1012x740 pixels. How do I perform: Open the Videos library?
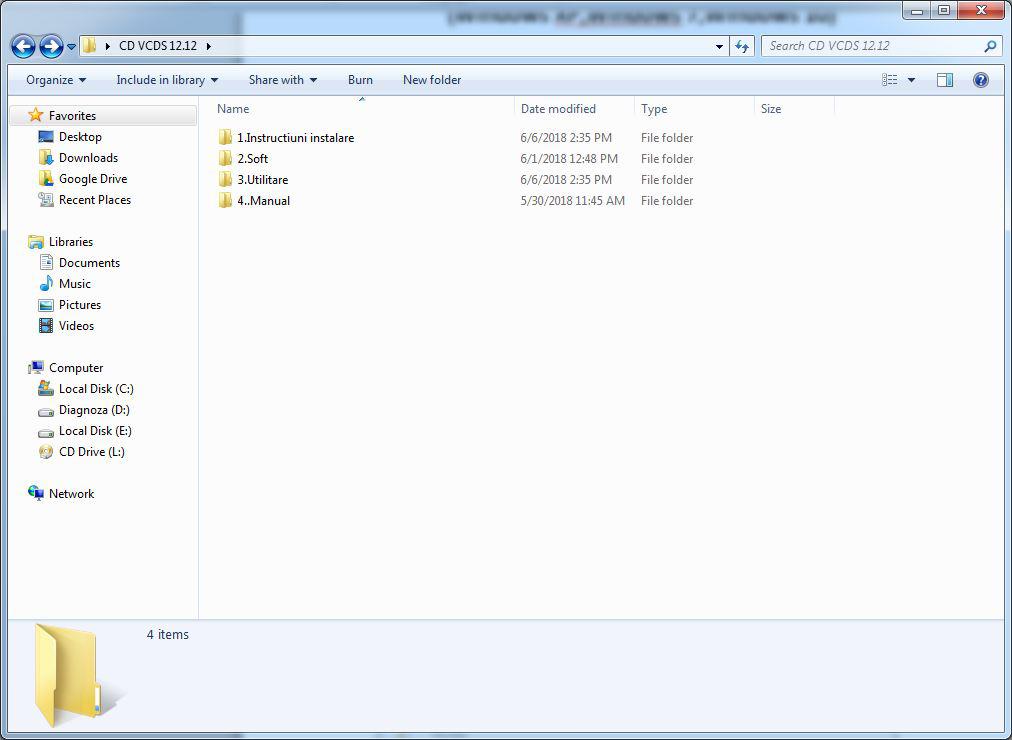coord(76,326)
